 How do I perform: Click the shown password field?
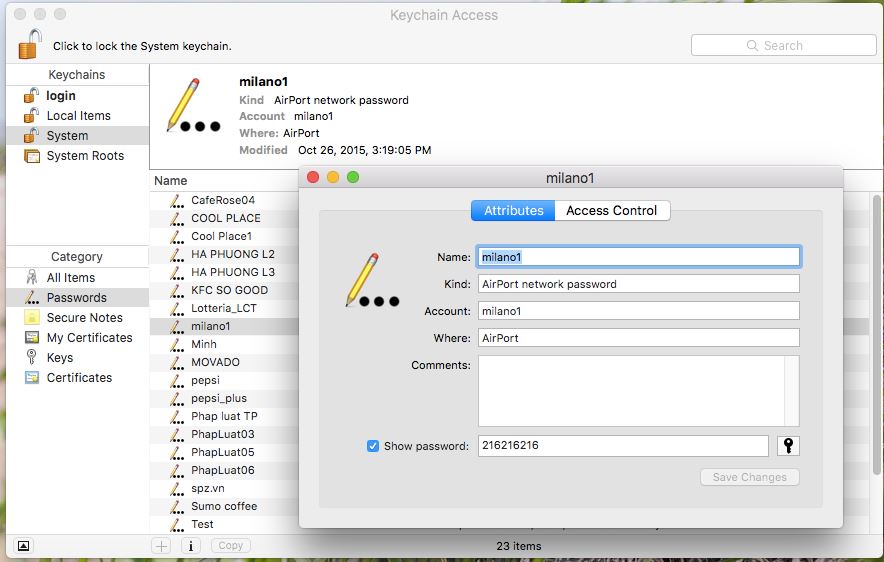point(623,446)
